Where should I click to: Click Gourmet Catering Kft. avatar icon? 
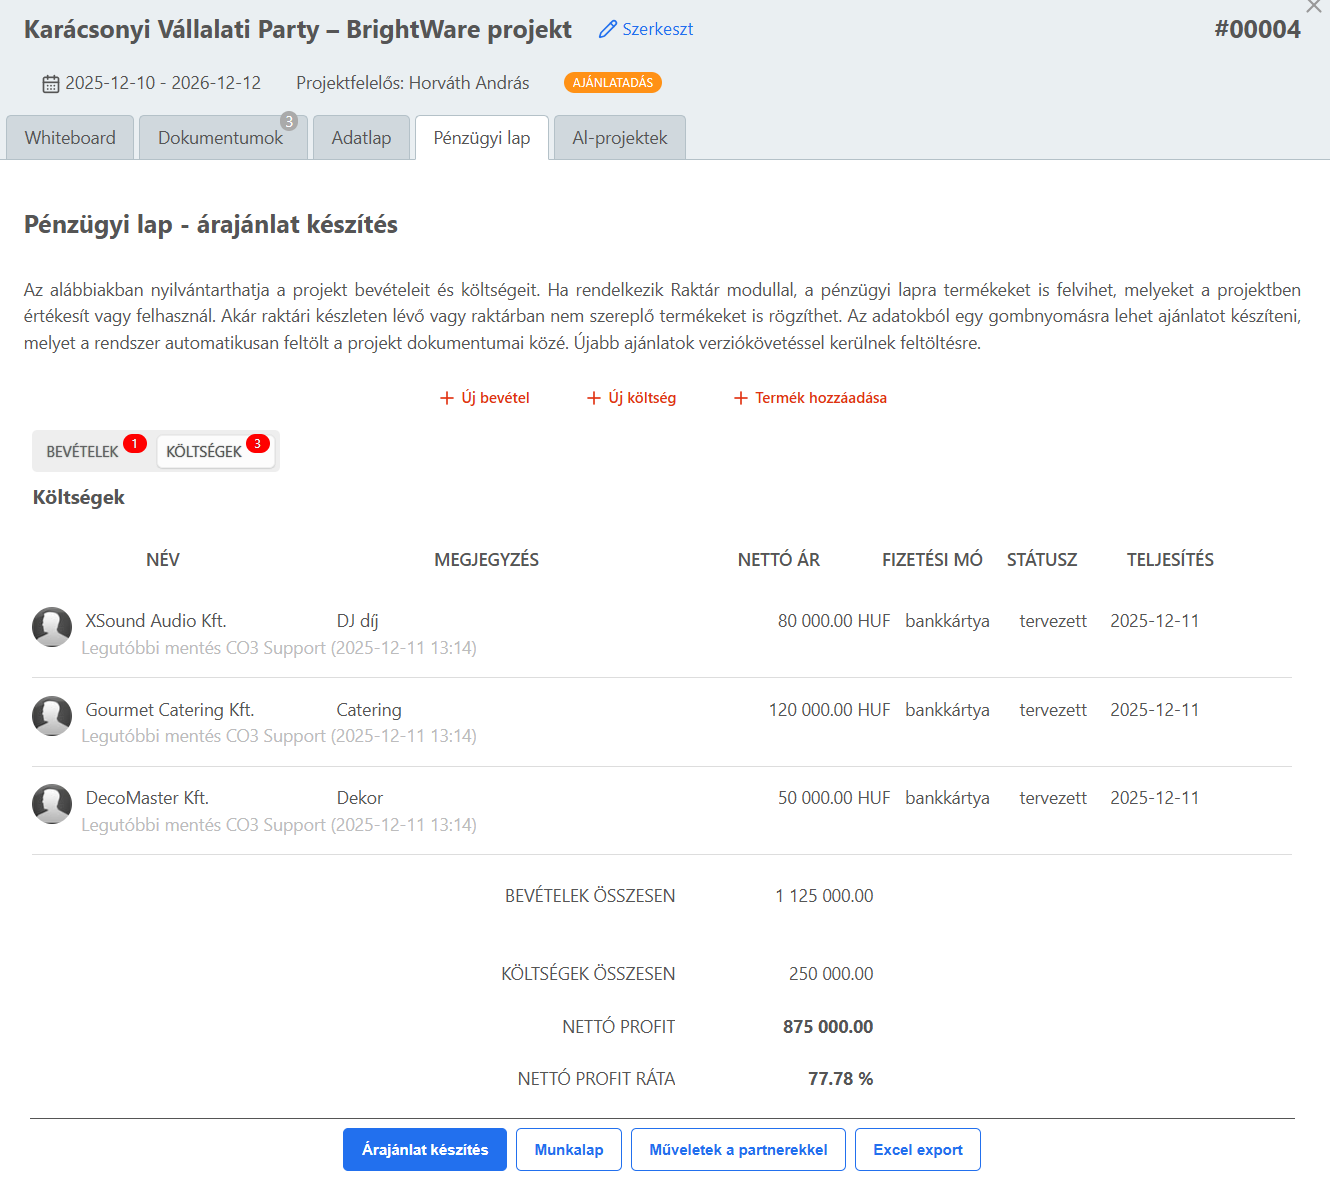(52, 716)
